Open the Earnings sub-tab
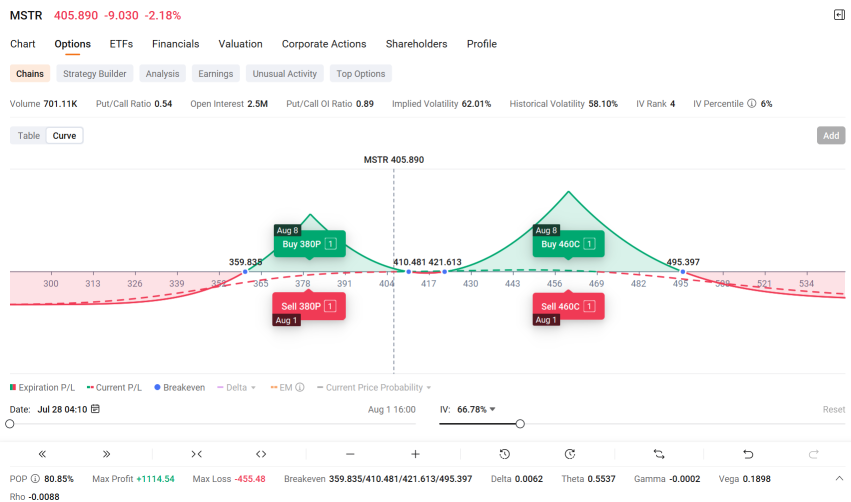Screen dimensions: 851x502 pyautogui.click(x=215, y=73)
